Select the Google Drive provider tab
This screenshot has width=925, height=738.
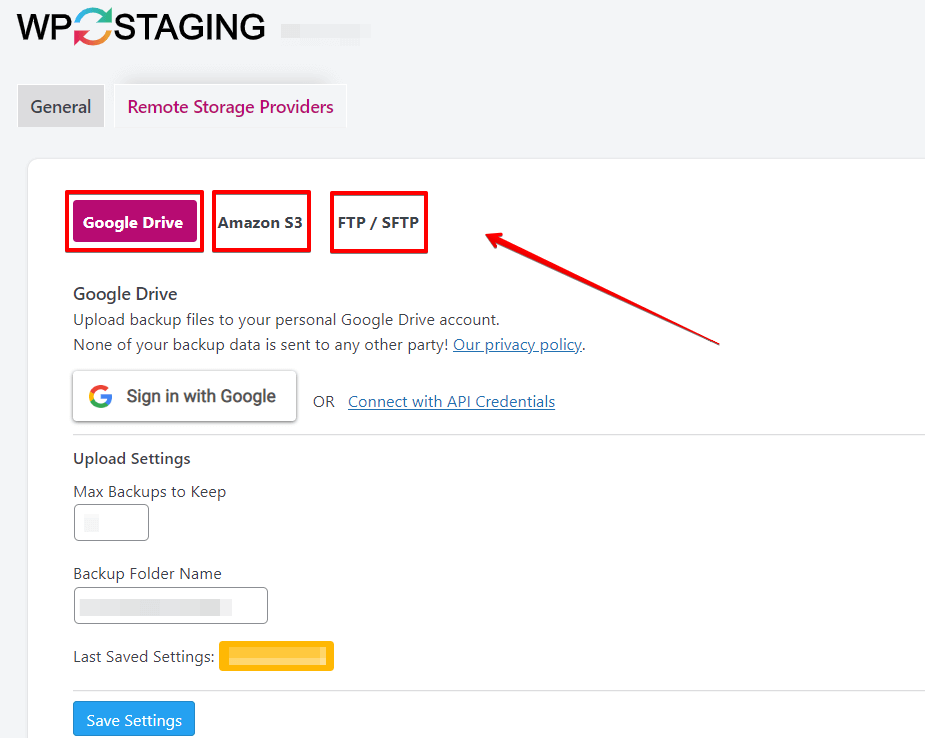coord(135,222)
